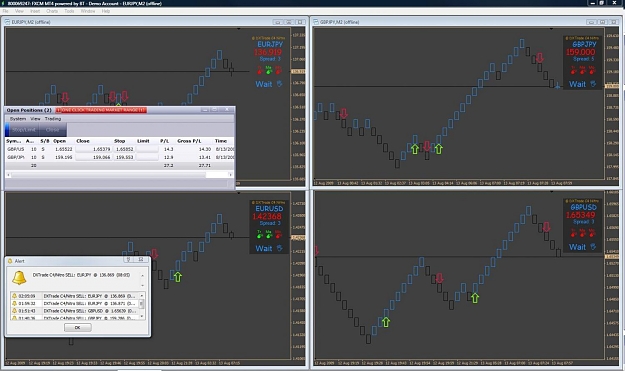This screenshot has width=625, height=371.
Task: Click the stop price 1.65852 cell
Action: coord(124,149)
